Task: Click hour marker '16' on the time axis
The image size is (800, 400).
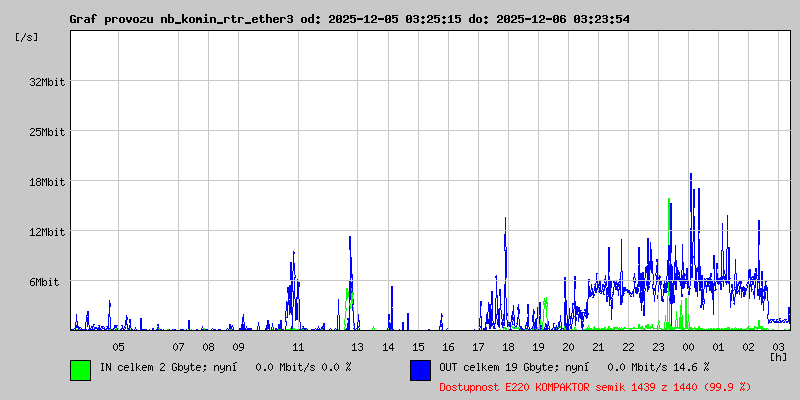Action: (448, 346)
